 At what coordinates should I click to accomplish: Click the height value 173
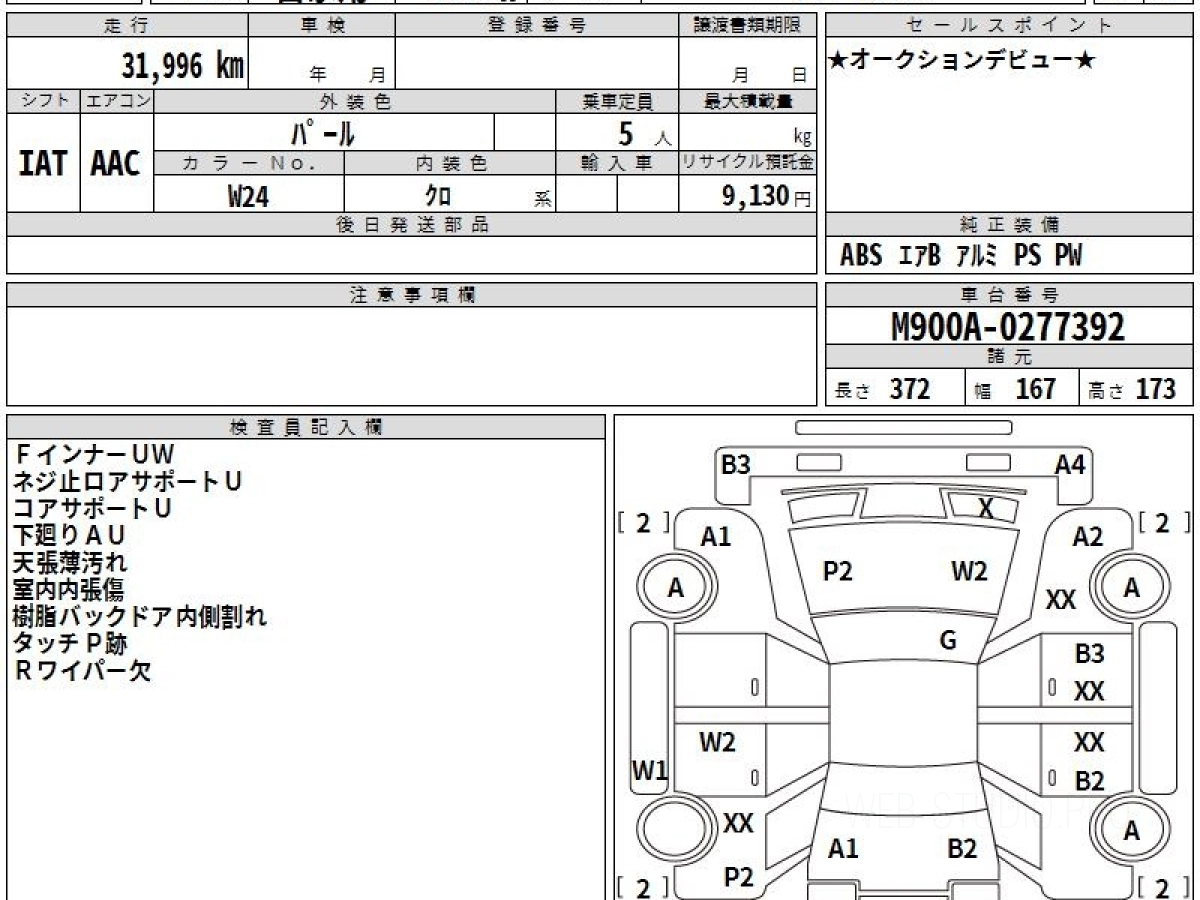pos(1155,389)
